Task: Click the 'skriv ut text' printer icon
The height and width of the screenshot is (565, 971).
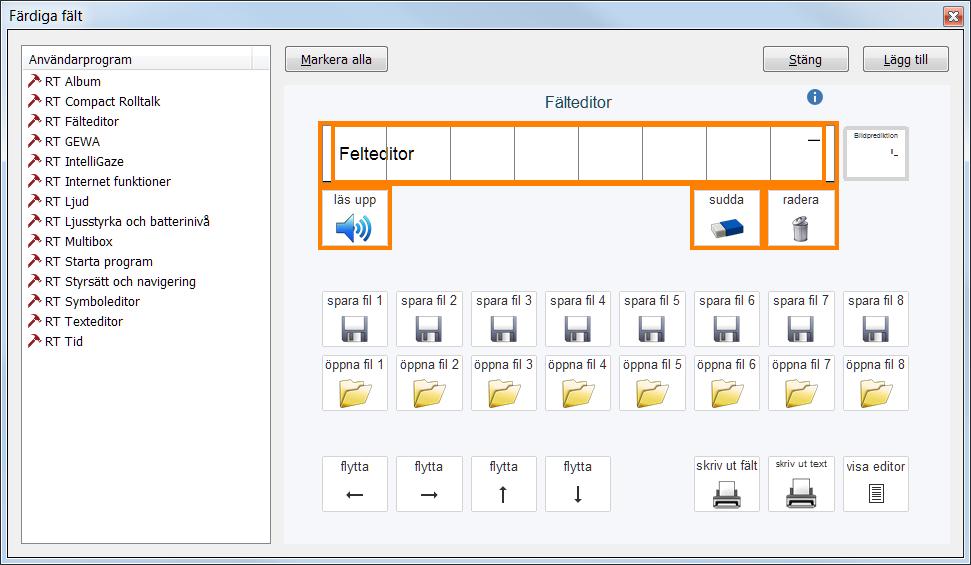Action: [x=801, y=493]
